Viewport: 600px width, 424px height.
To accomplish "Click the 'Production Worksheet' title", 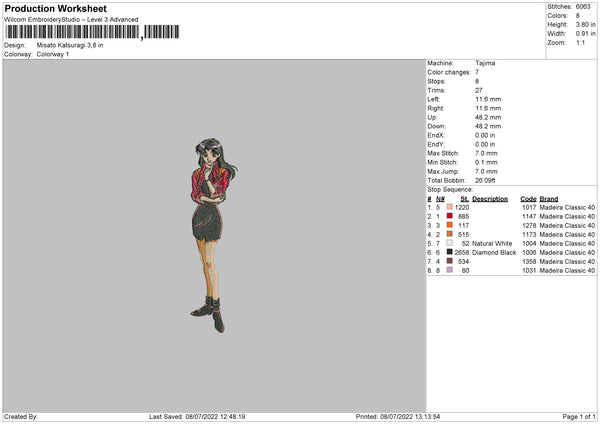I will point(55,8).
